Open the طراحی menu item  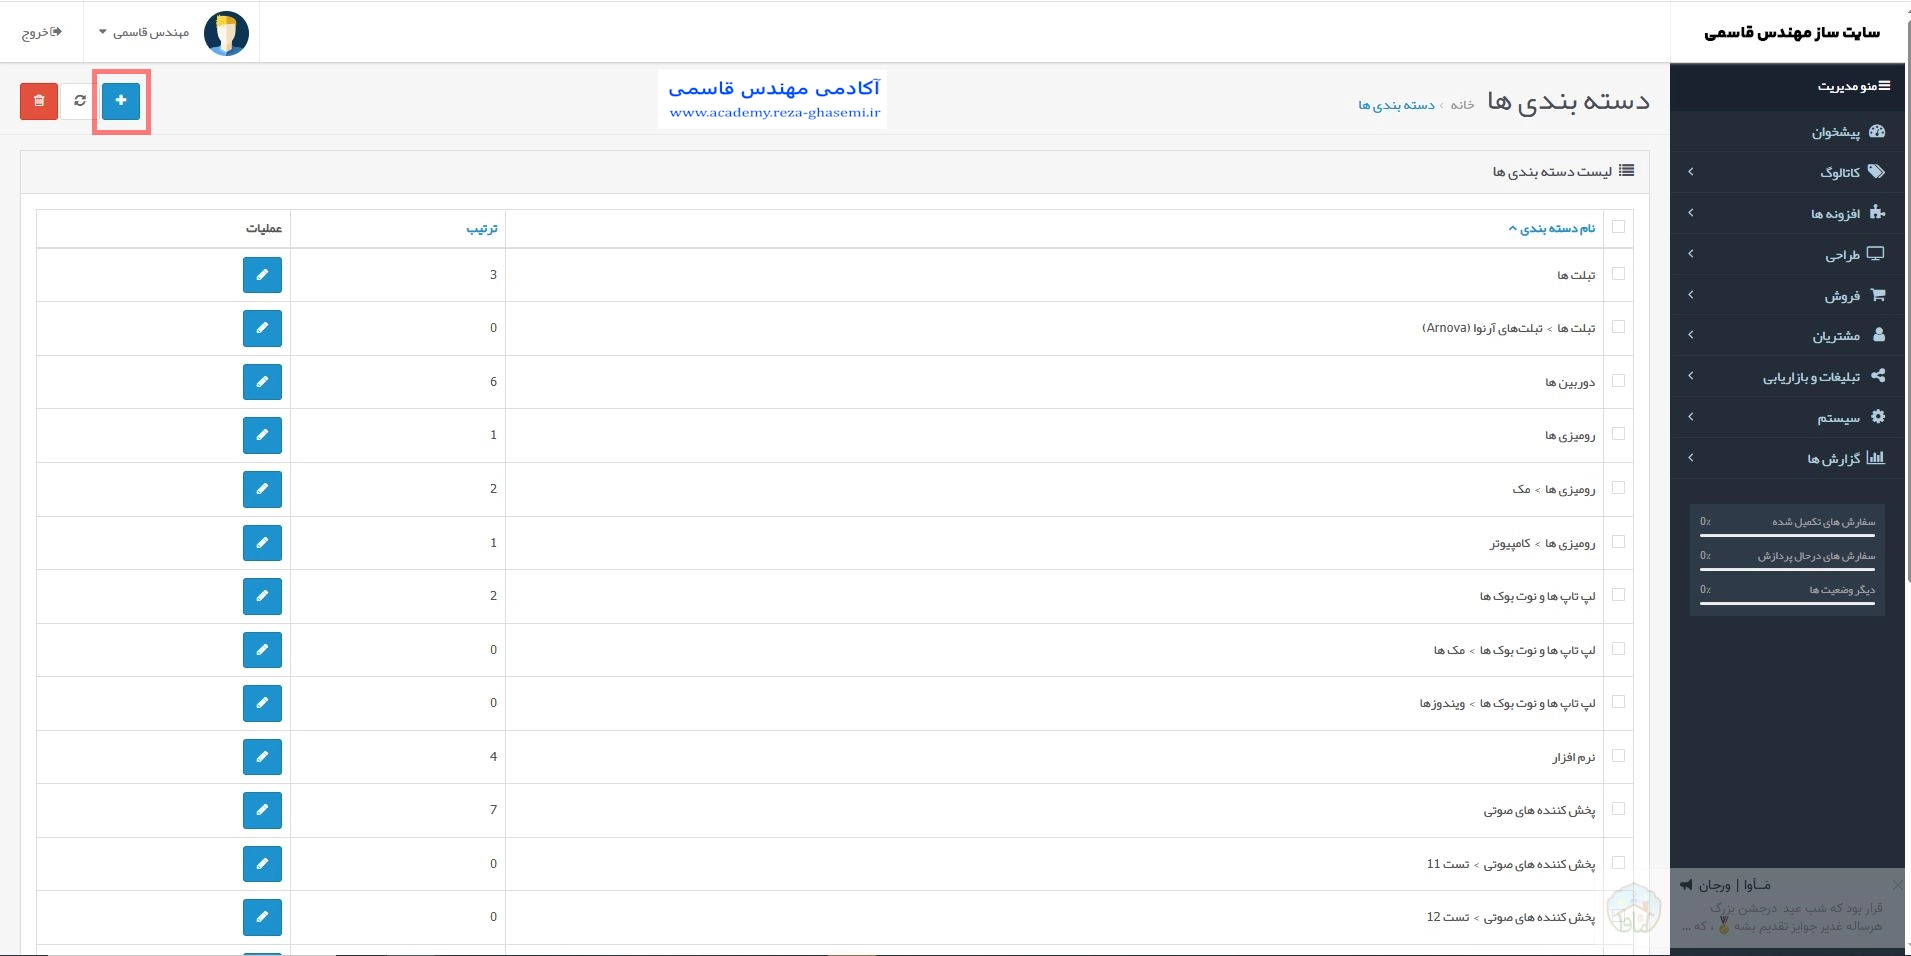(x=1789, y=254)
